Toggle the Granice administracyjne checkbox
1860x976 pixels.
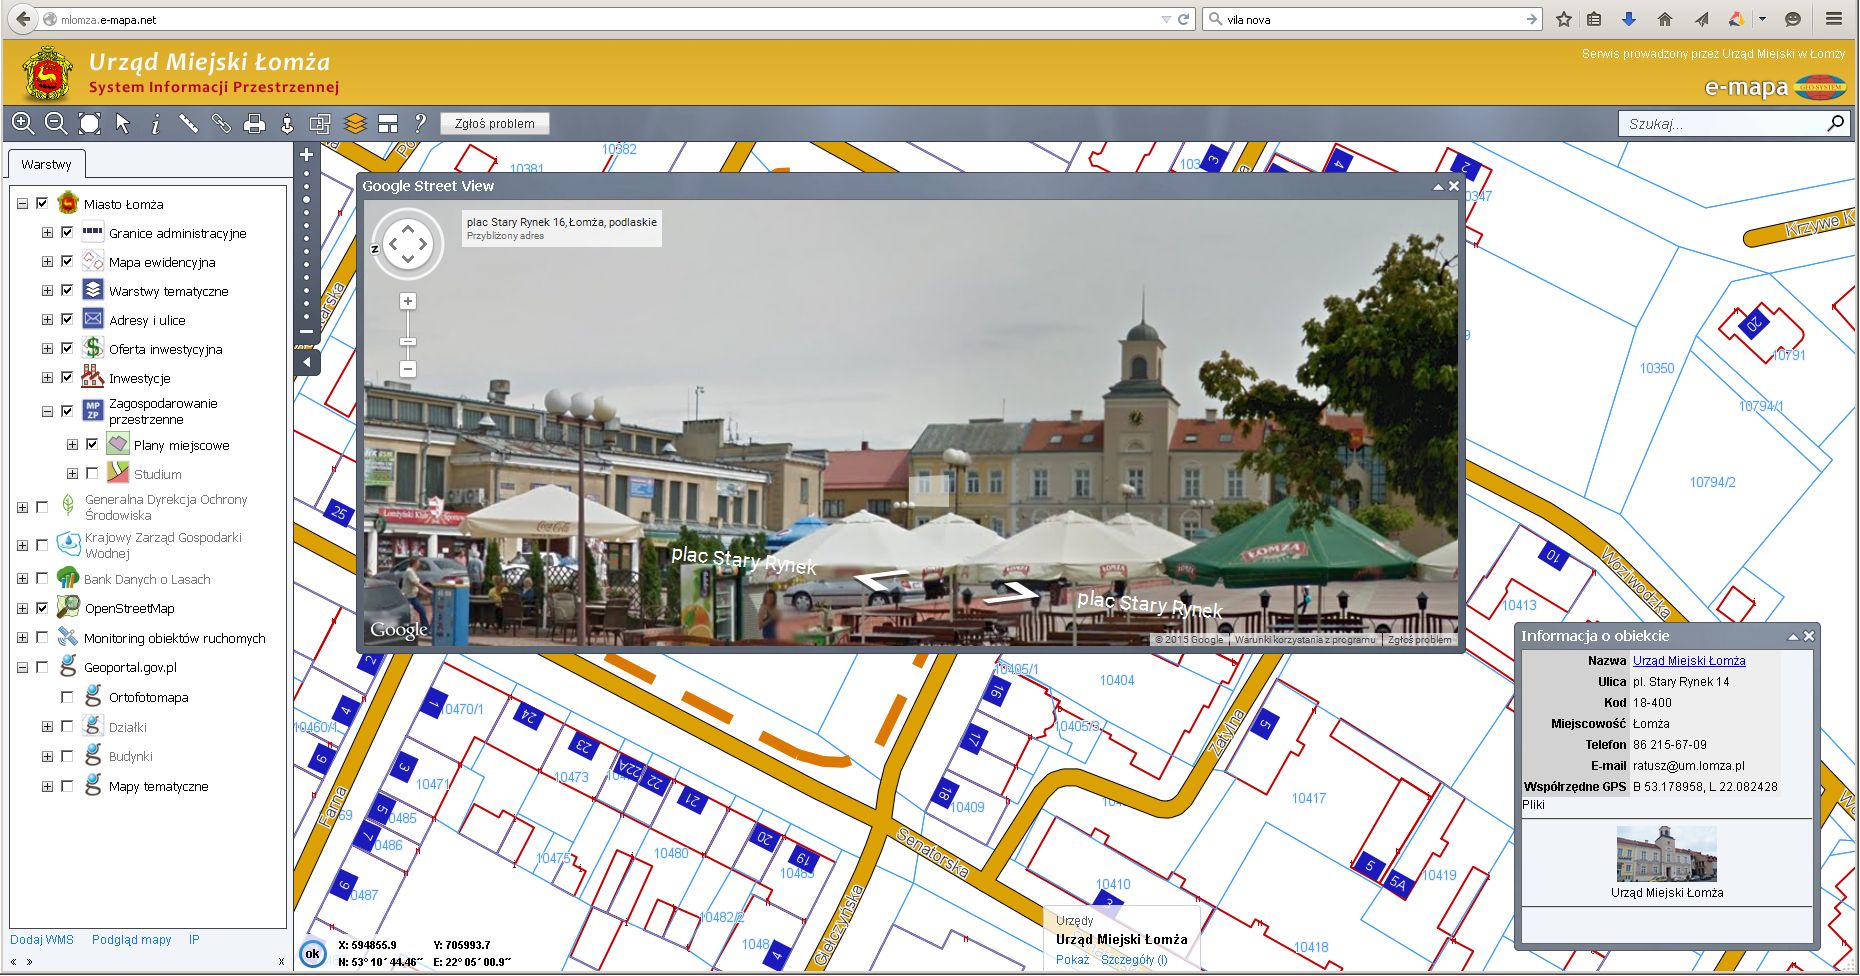coord(67,232)
